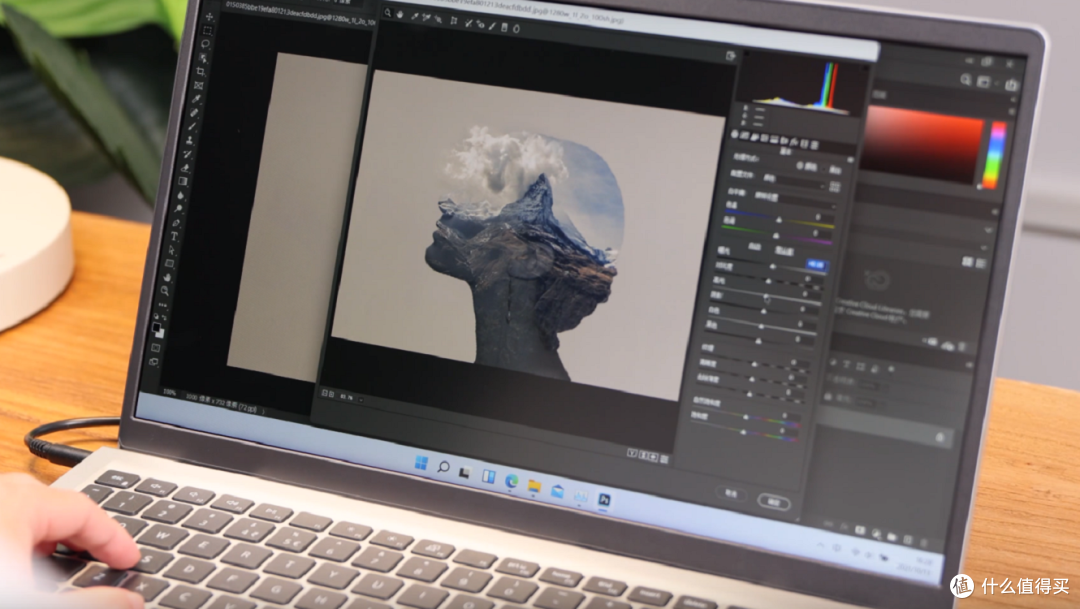1080x609 pixels.
Task: Select the Rectangle shape tool
Action: point(169,264)
